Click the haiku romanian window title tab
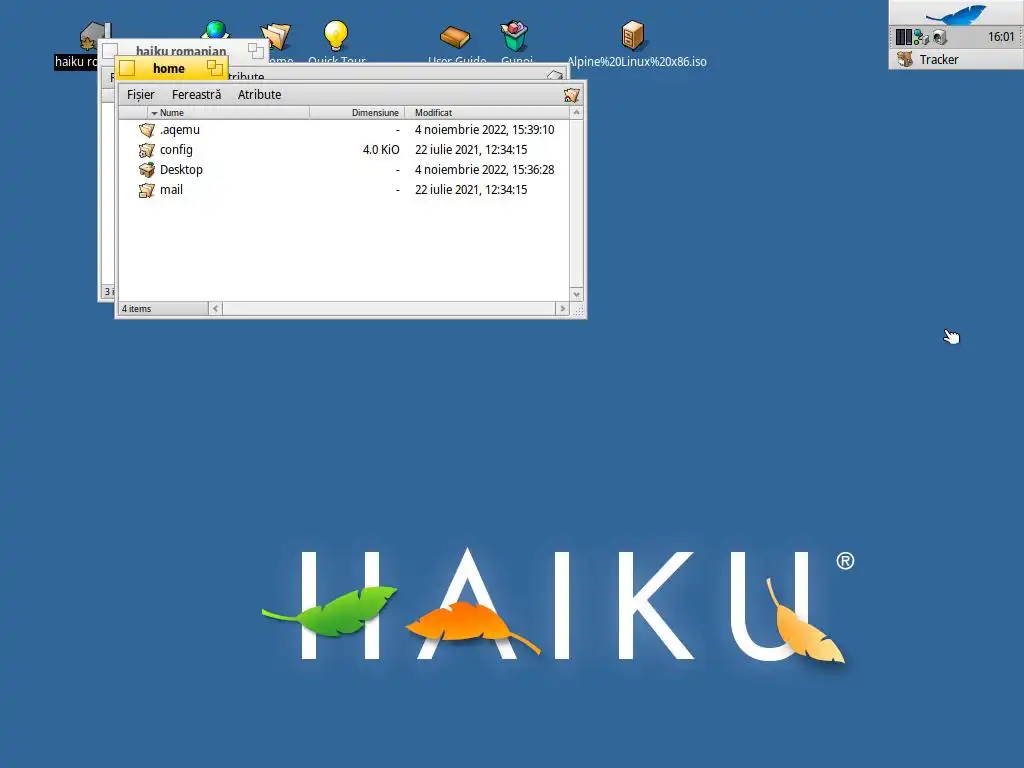1024x768 pixels. (x=181, y=50)
